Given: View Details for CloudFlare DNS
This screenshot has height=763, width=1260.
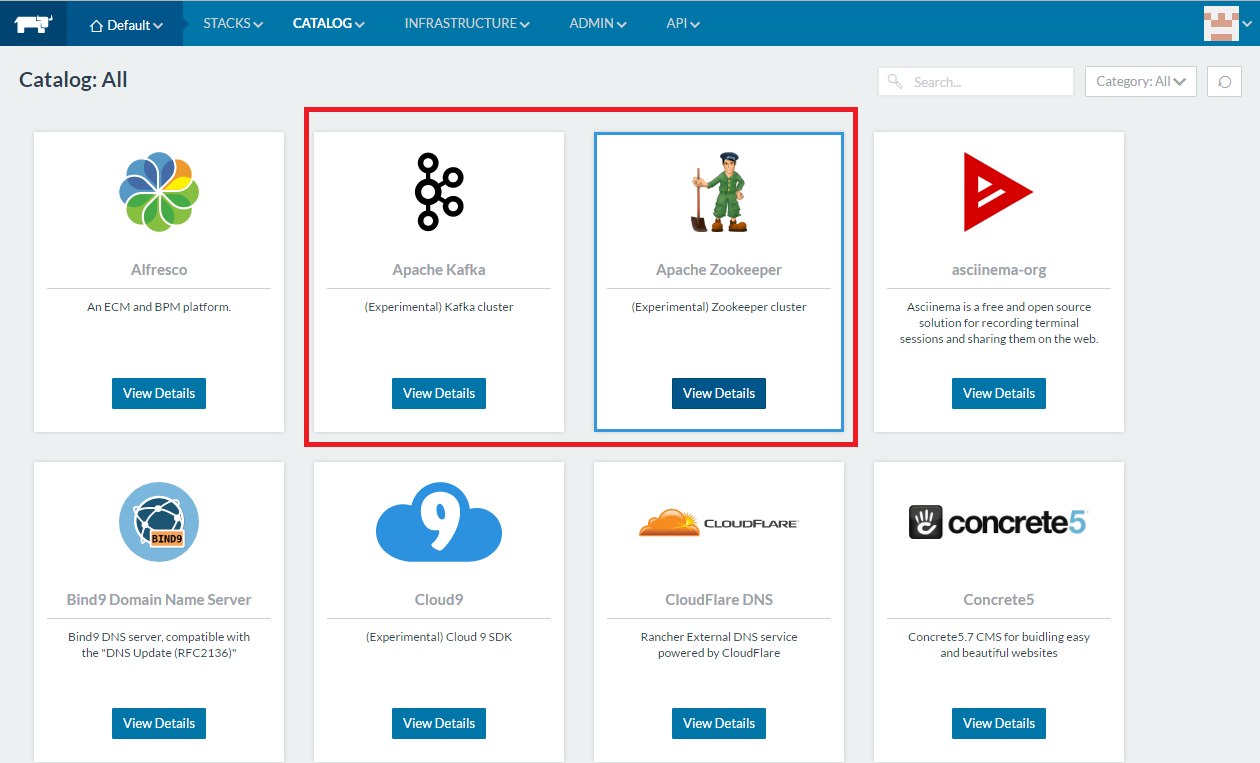Looking at the screenshot, I should [x=719, y=723].
